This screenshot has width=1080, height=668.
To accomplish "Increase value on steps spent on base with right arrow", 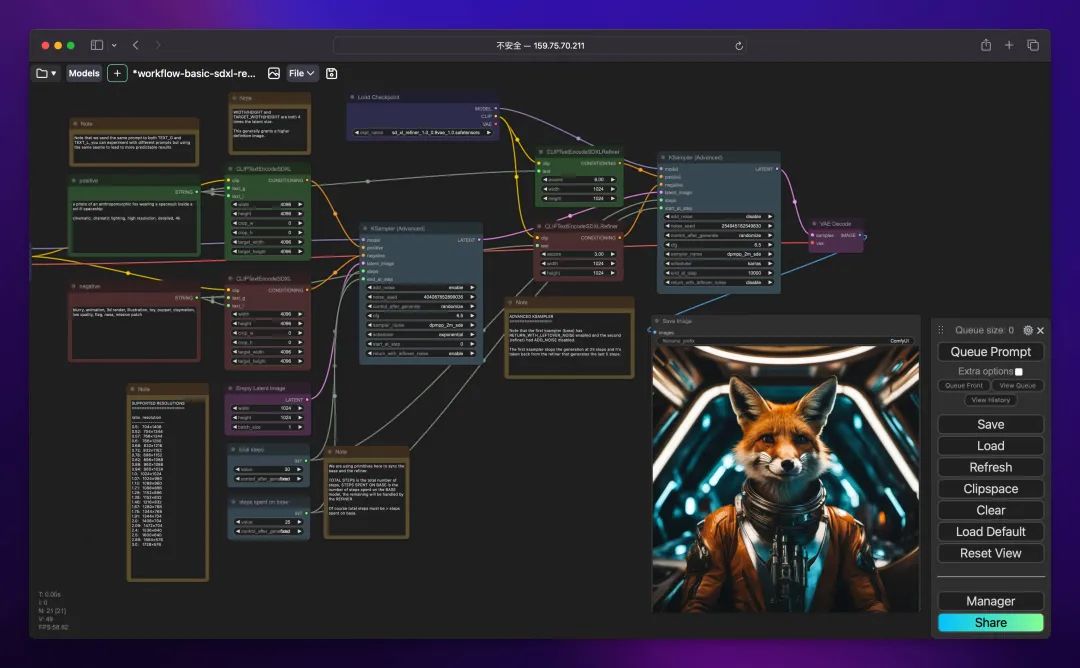I will pyautogui.click(x=300, y=522).
